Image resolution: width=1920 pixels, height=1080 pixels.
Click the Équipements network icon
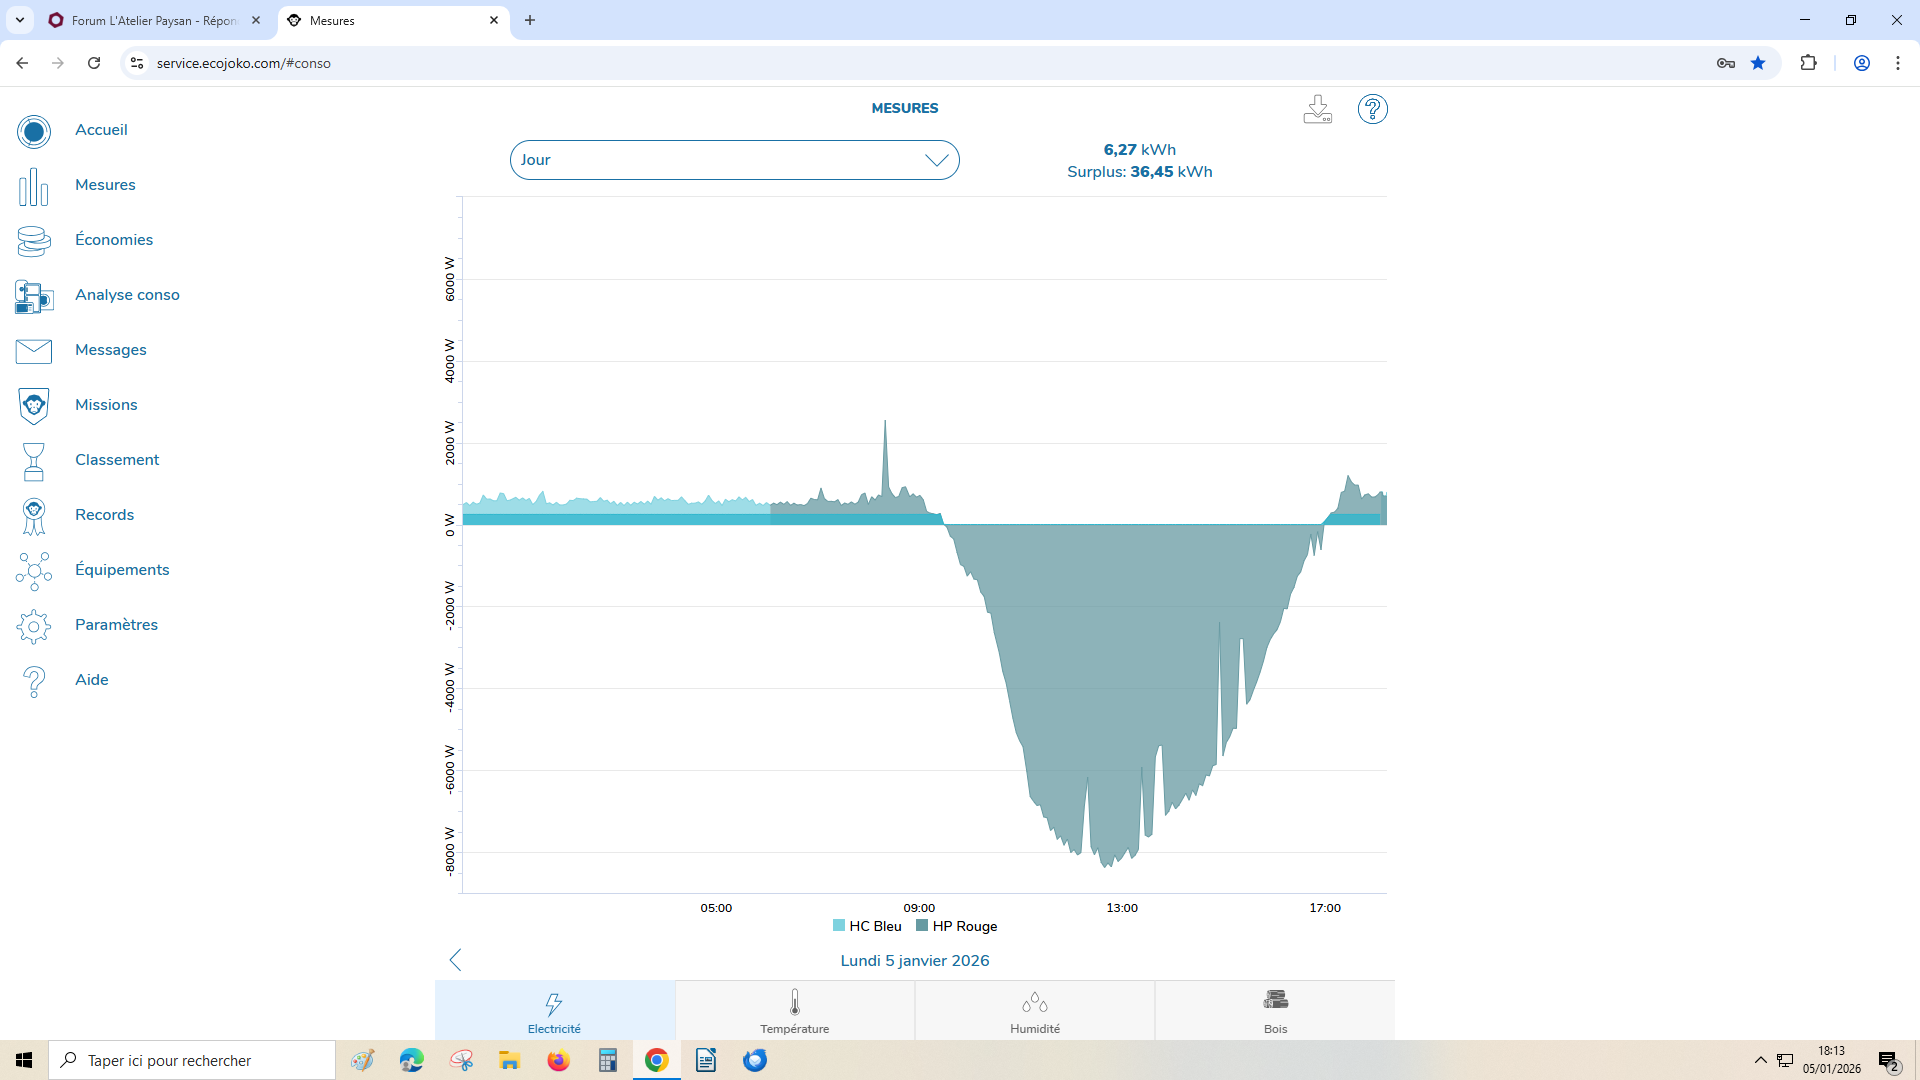(33, 570)
